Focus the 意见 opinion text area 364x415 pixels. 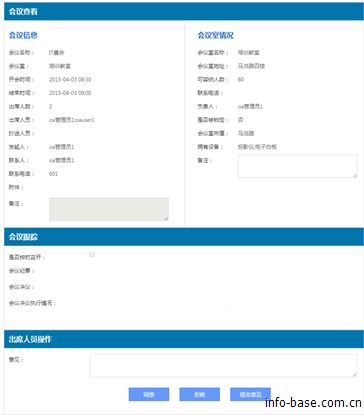point(223,366)
